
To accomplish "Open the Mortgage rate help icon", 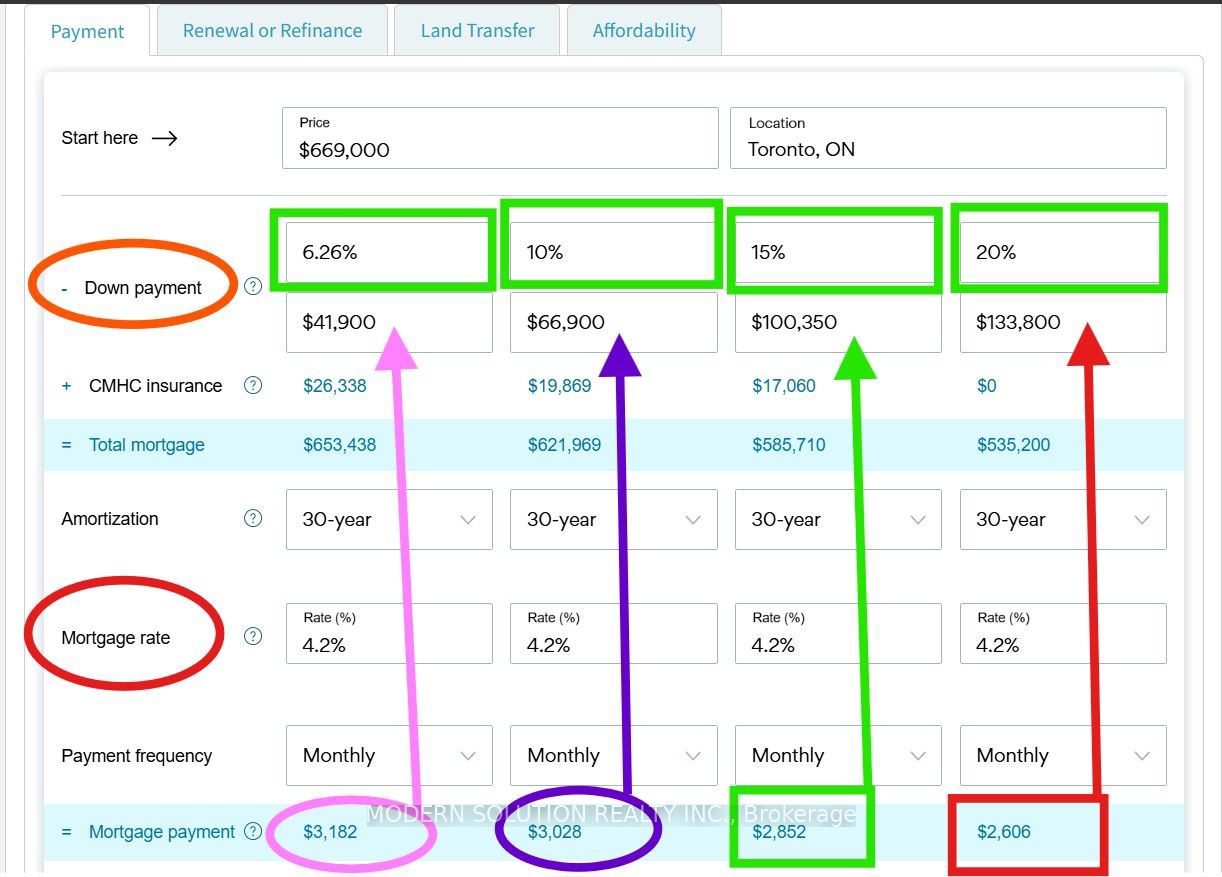I will [x=253, y=636].
